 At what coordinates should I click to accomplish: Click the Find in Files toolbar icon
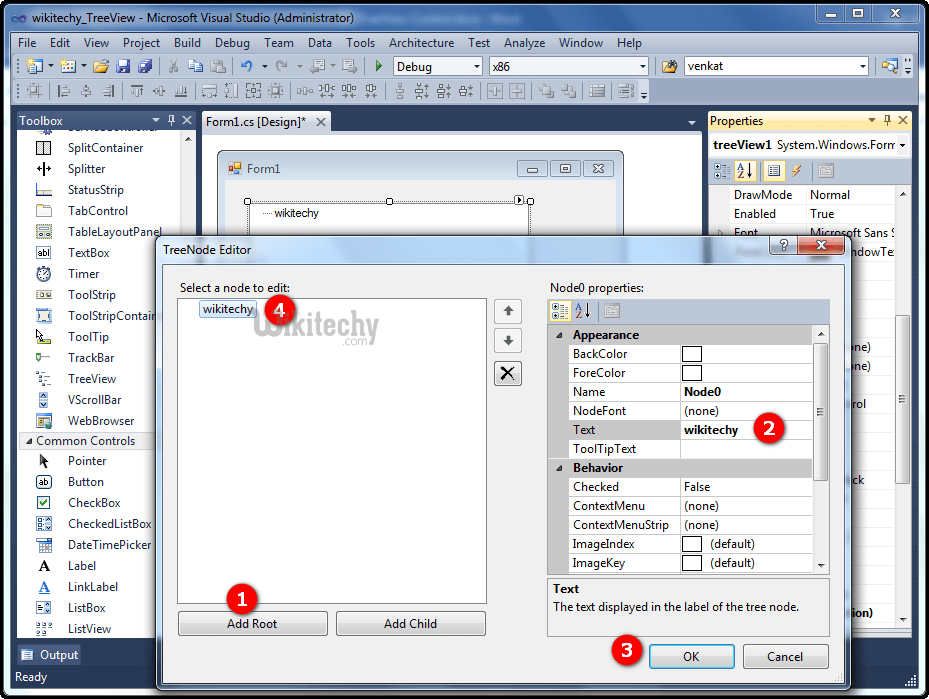click(669, 66)
